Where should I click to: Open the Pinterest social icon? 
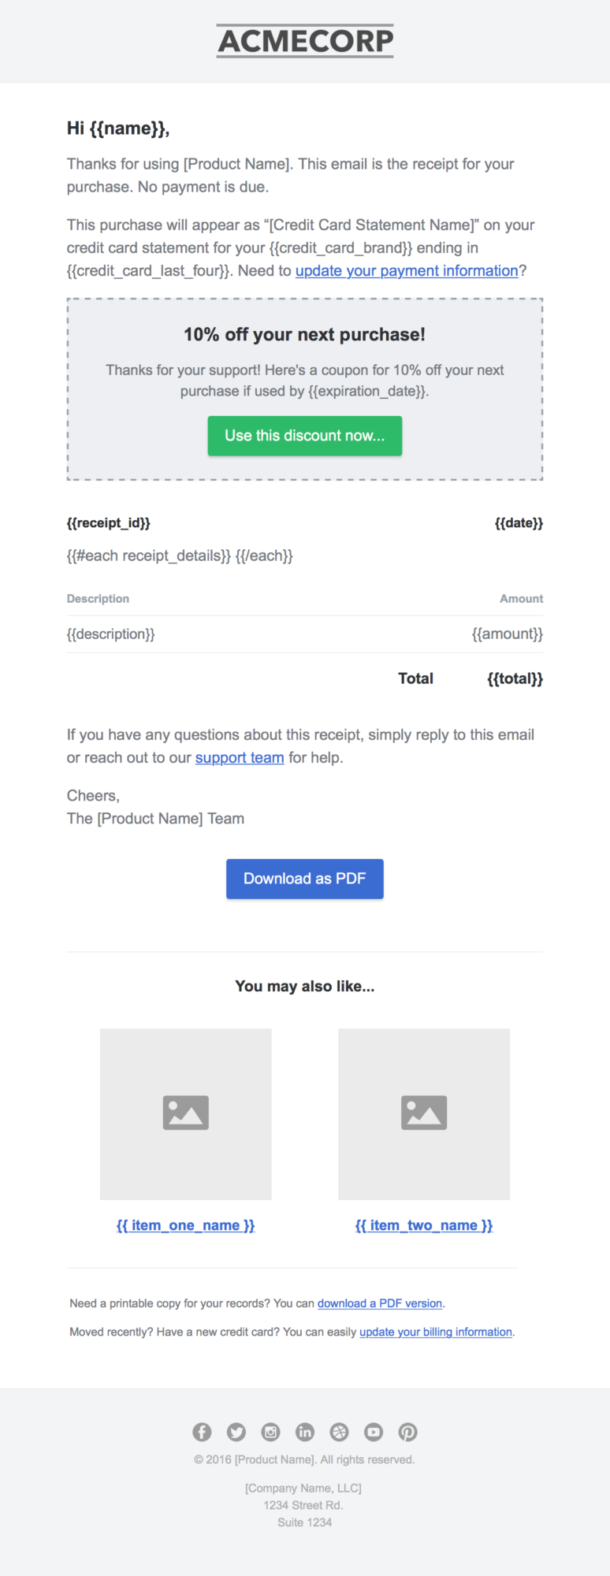407,1431
